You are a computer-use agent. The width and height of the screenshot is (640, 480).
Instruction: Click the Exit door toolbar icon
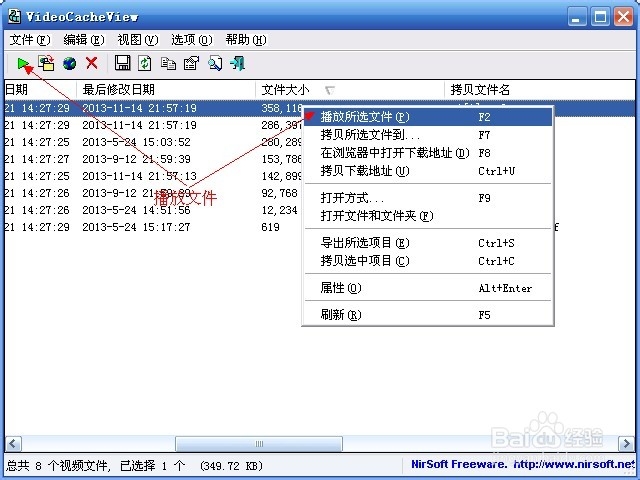(x=238, y=63)
